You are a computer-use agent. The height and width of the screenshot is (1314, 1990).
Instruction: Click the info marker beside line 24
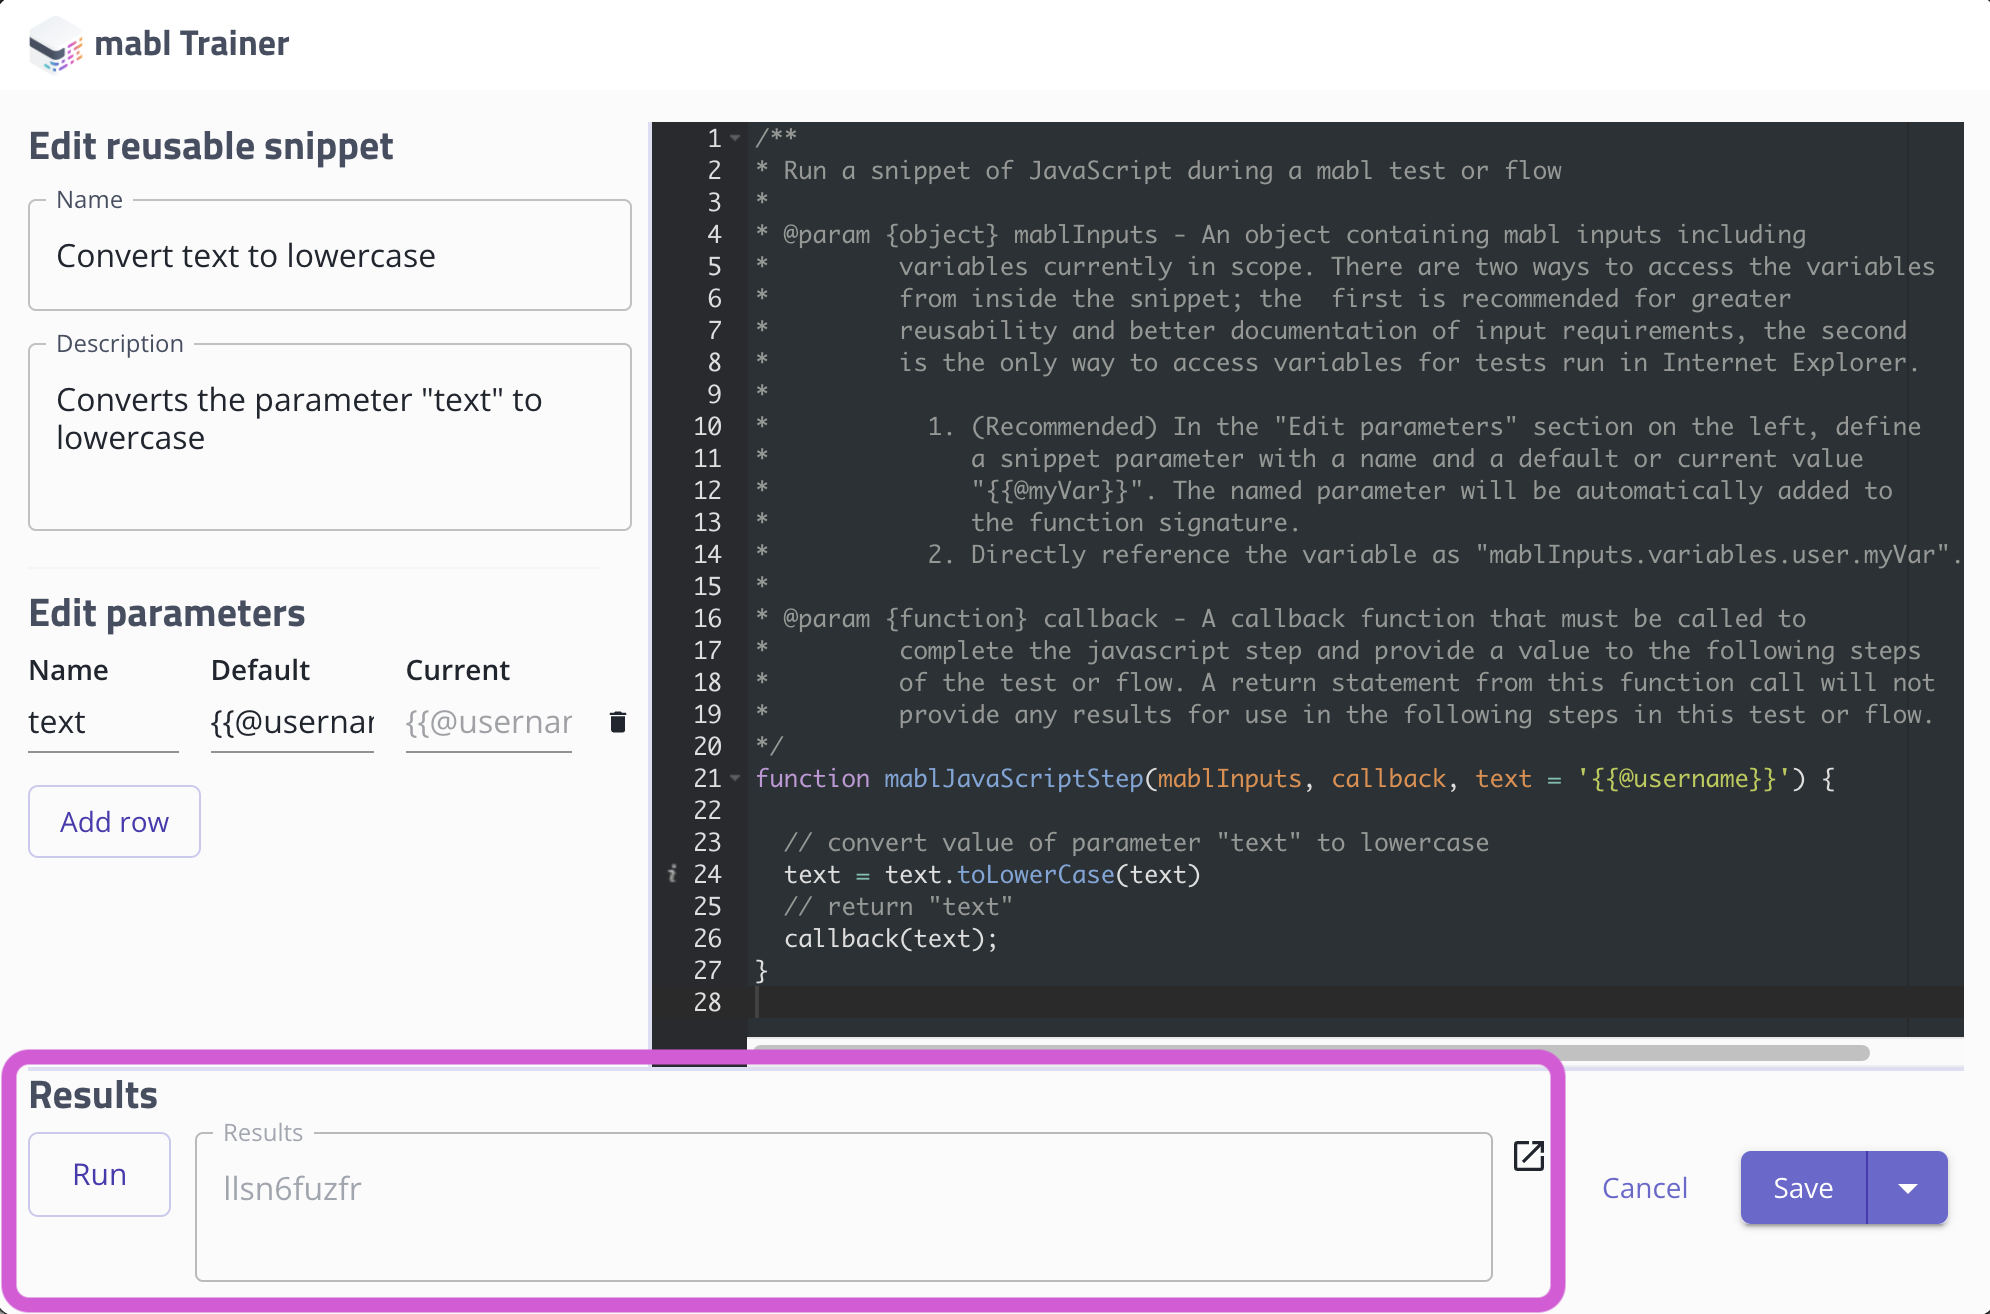672,874
